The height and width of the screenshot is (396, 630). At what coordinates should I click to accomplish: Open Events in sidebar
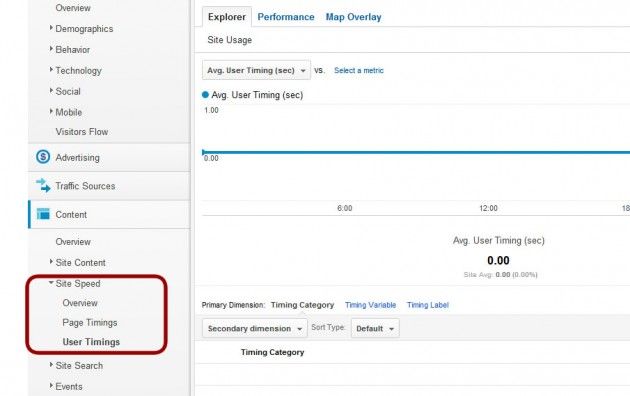69,386
